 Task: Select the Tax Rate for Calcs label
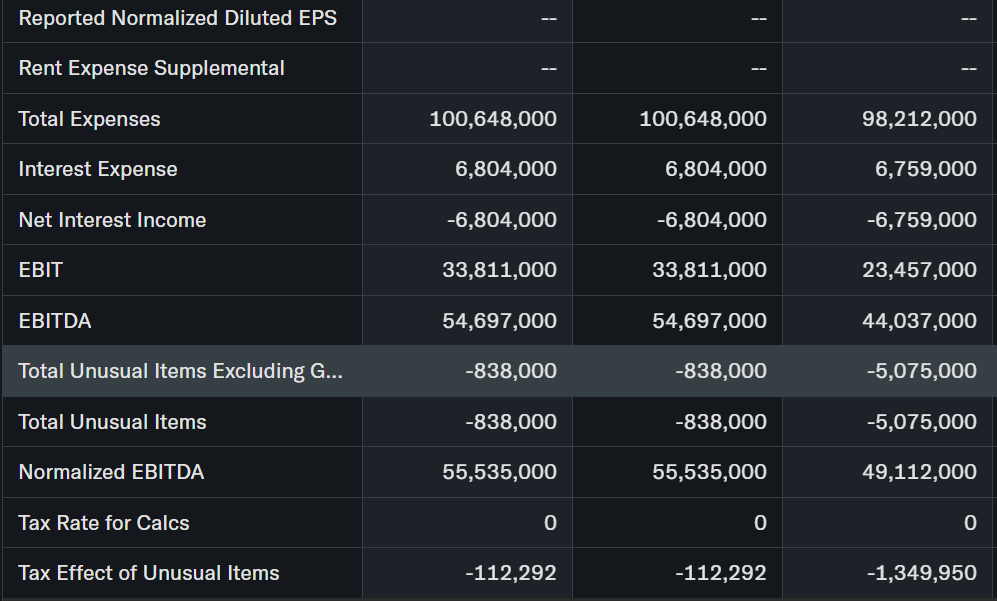click(104, 523)
